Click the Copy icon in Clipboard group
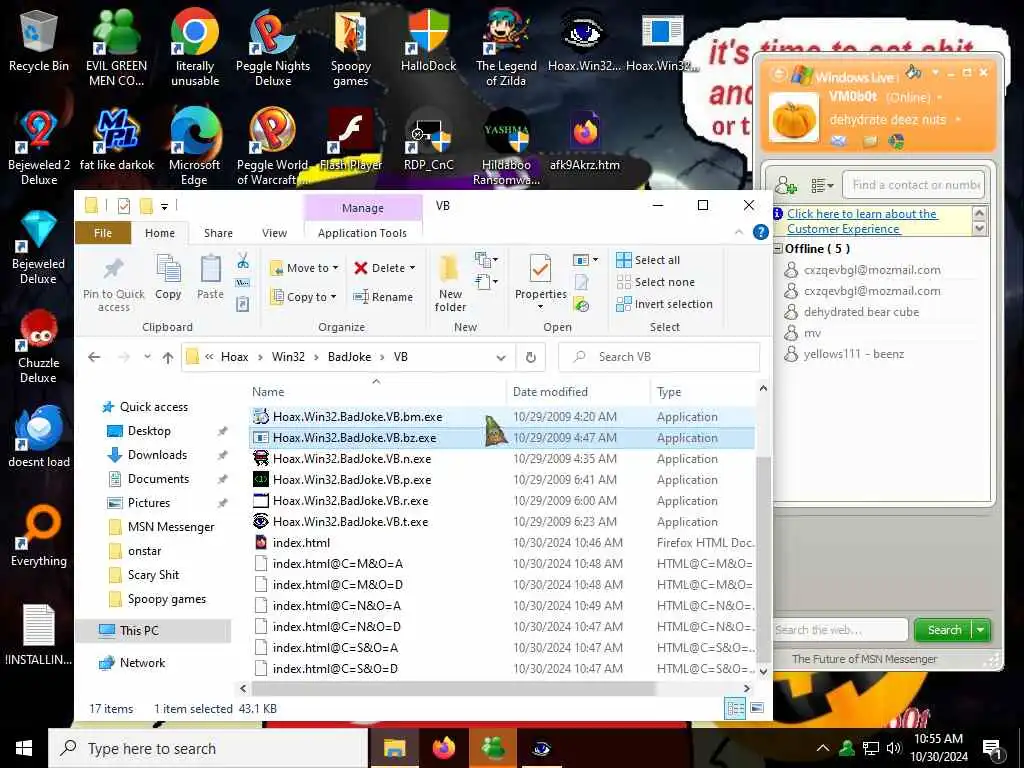The width and height of the screenshot is (1024, 768). [168, 278]
